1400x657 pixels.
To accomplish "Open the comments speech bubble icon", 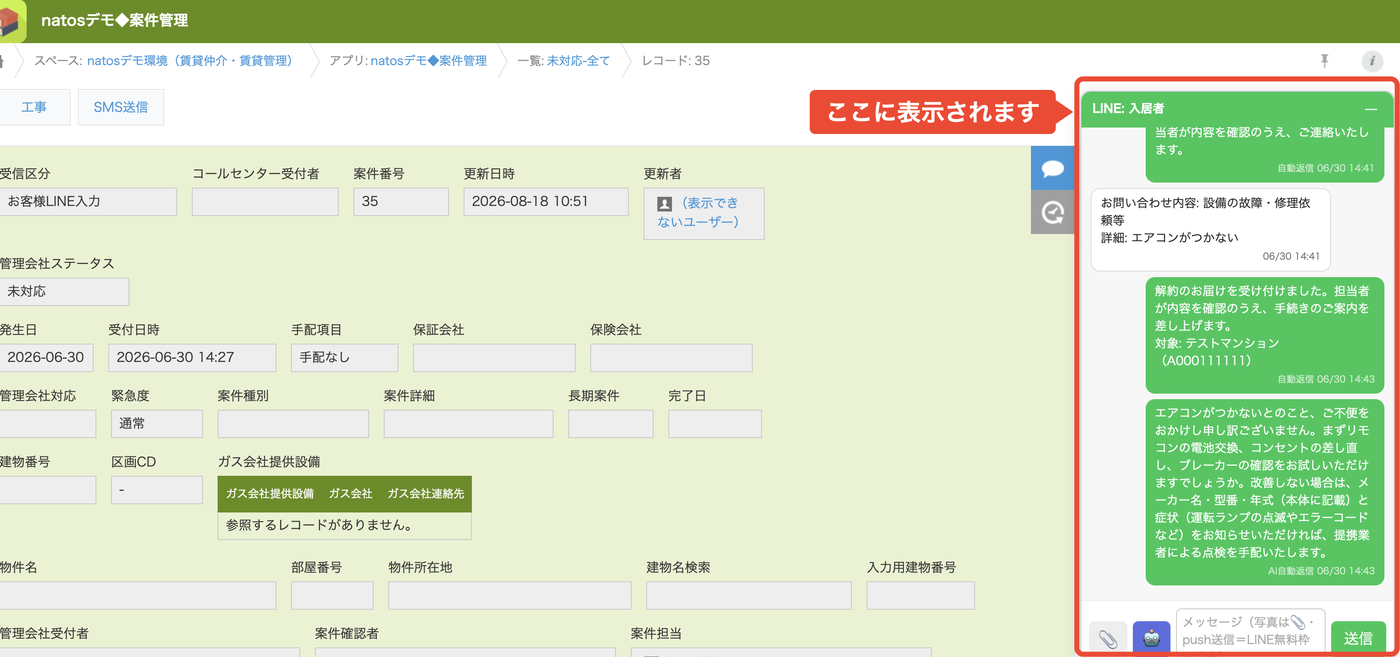I will [1052, 168].
